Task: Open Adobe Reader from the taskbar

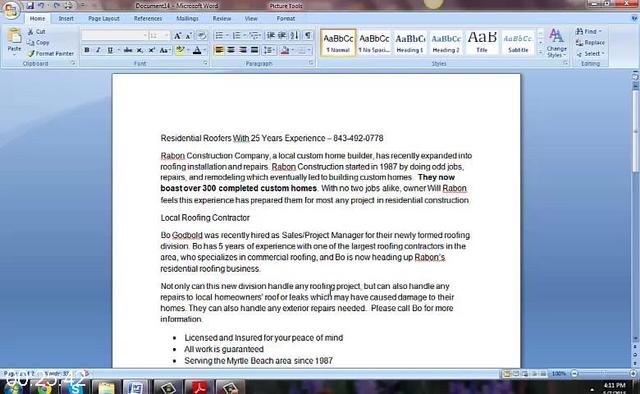Action: (x=199, y=387)
